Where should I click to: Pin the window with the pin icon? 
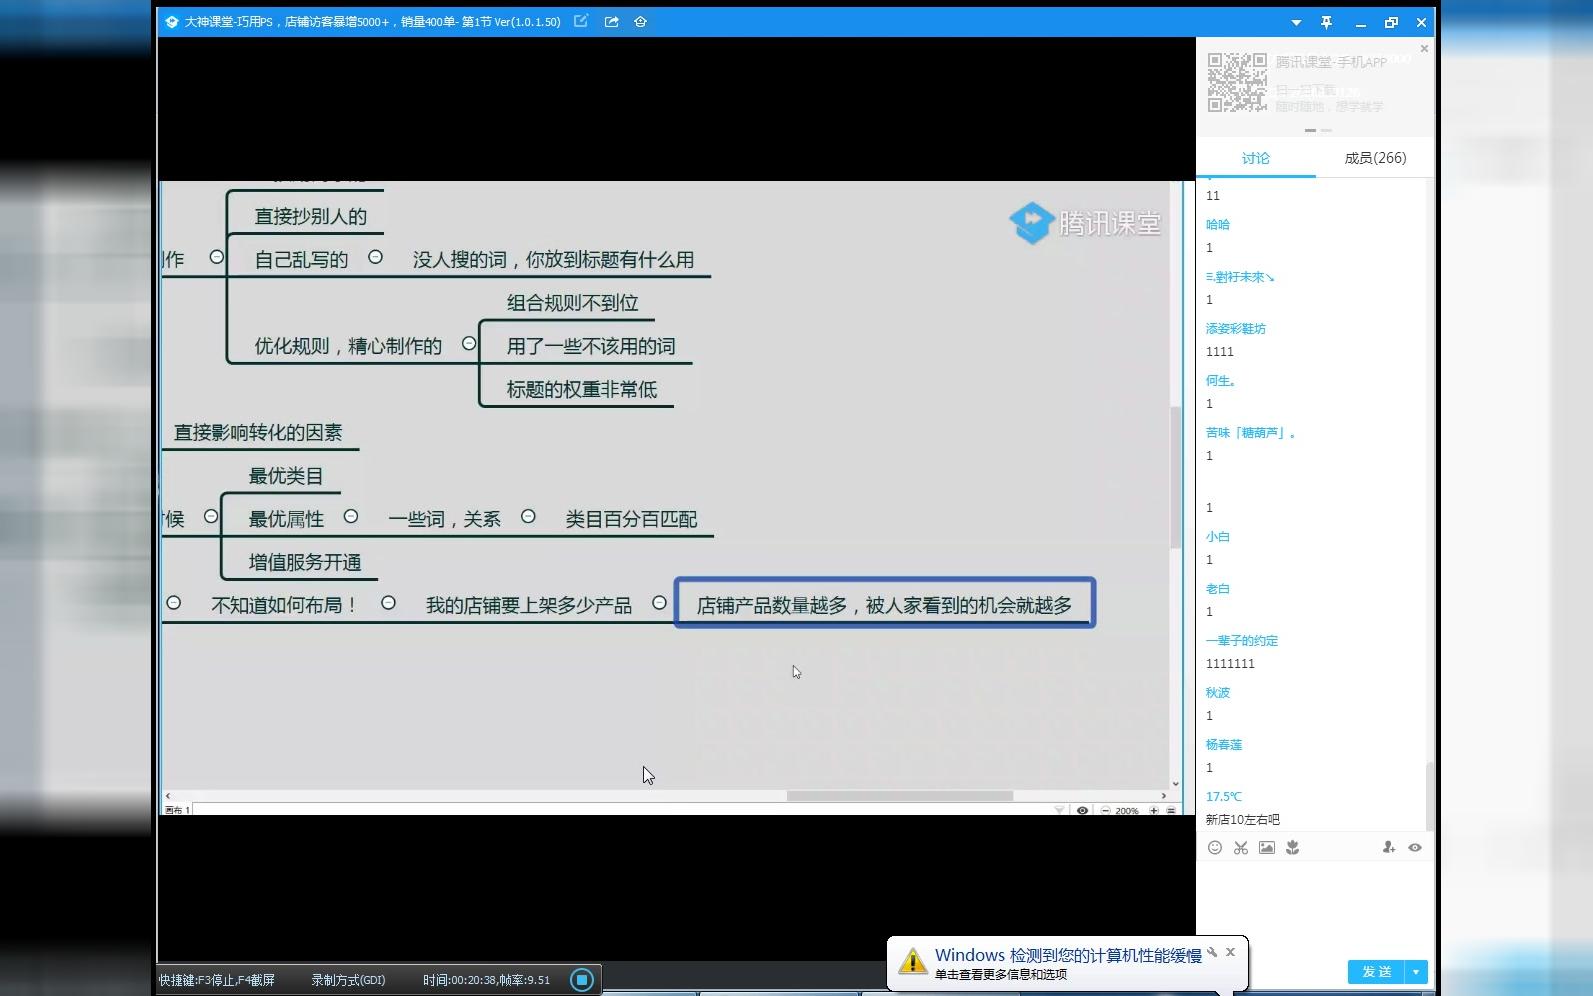pos(1326,22)
